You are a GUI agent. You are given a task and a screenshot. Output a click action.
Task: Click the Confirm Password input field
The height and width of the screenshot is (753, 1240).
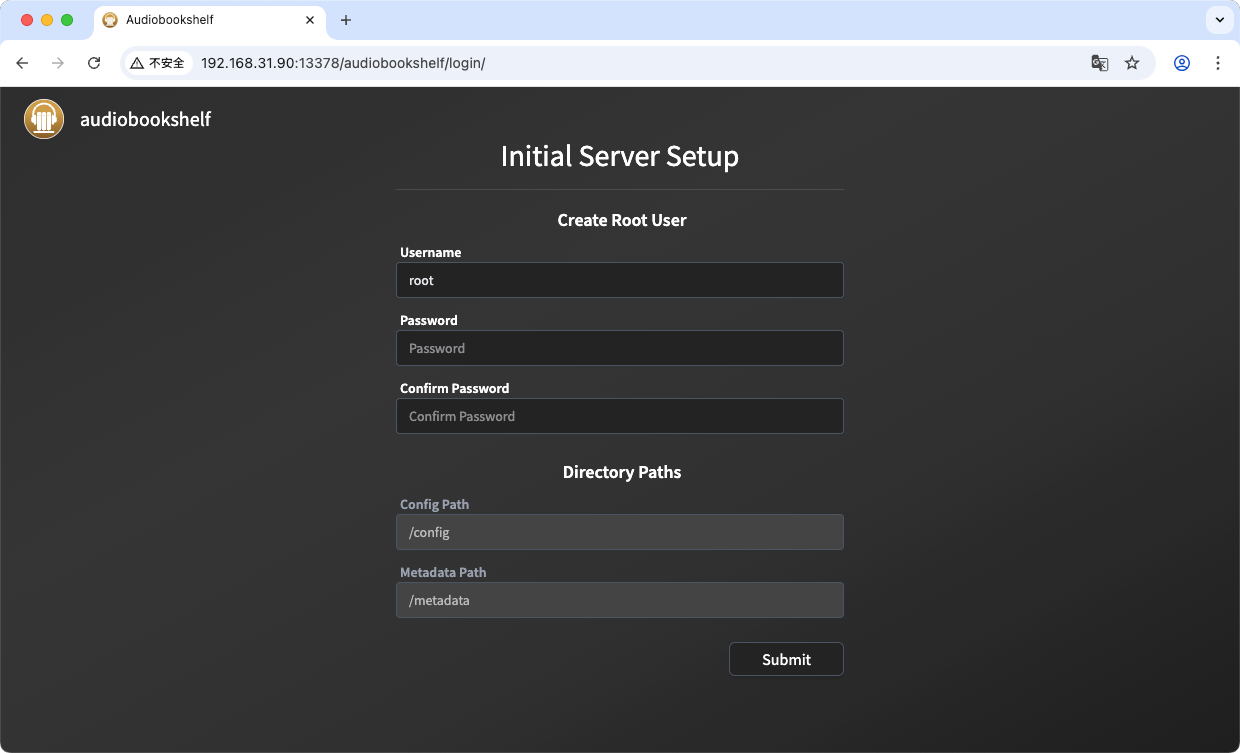point(619,416)
